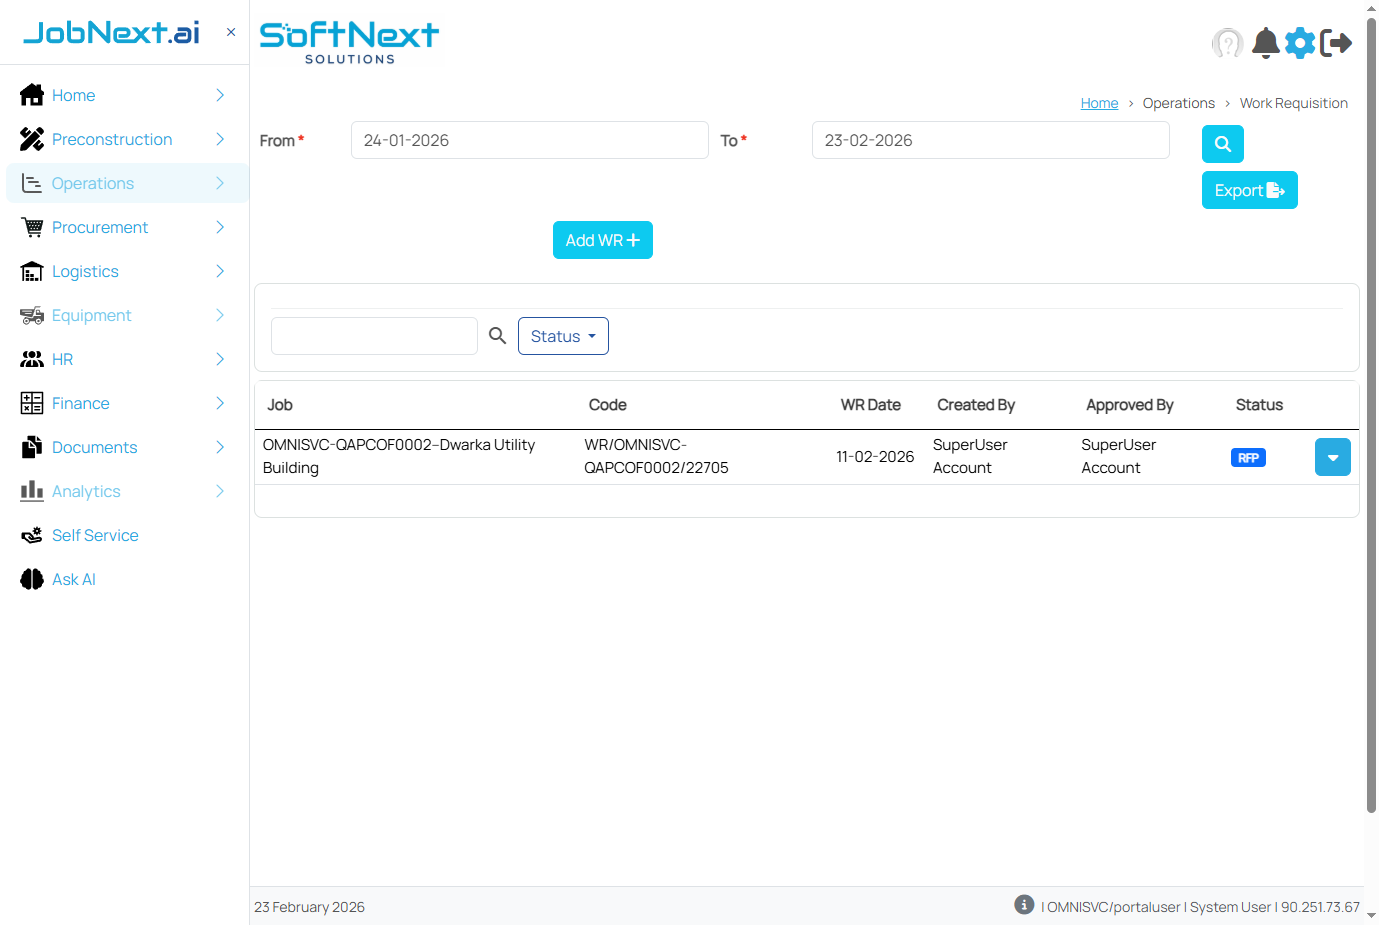
Task: Open settings gear icon
Action: click(1300, 43)
